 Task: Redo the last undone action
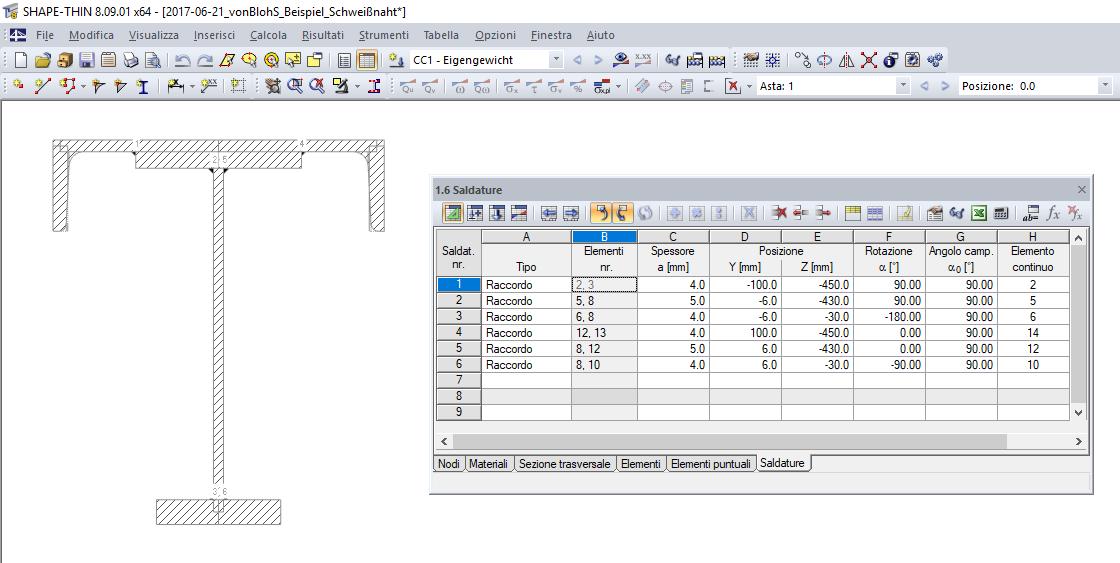(205, 60)
